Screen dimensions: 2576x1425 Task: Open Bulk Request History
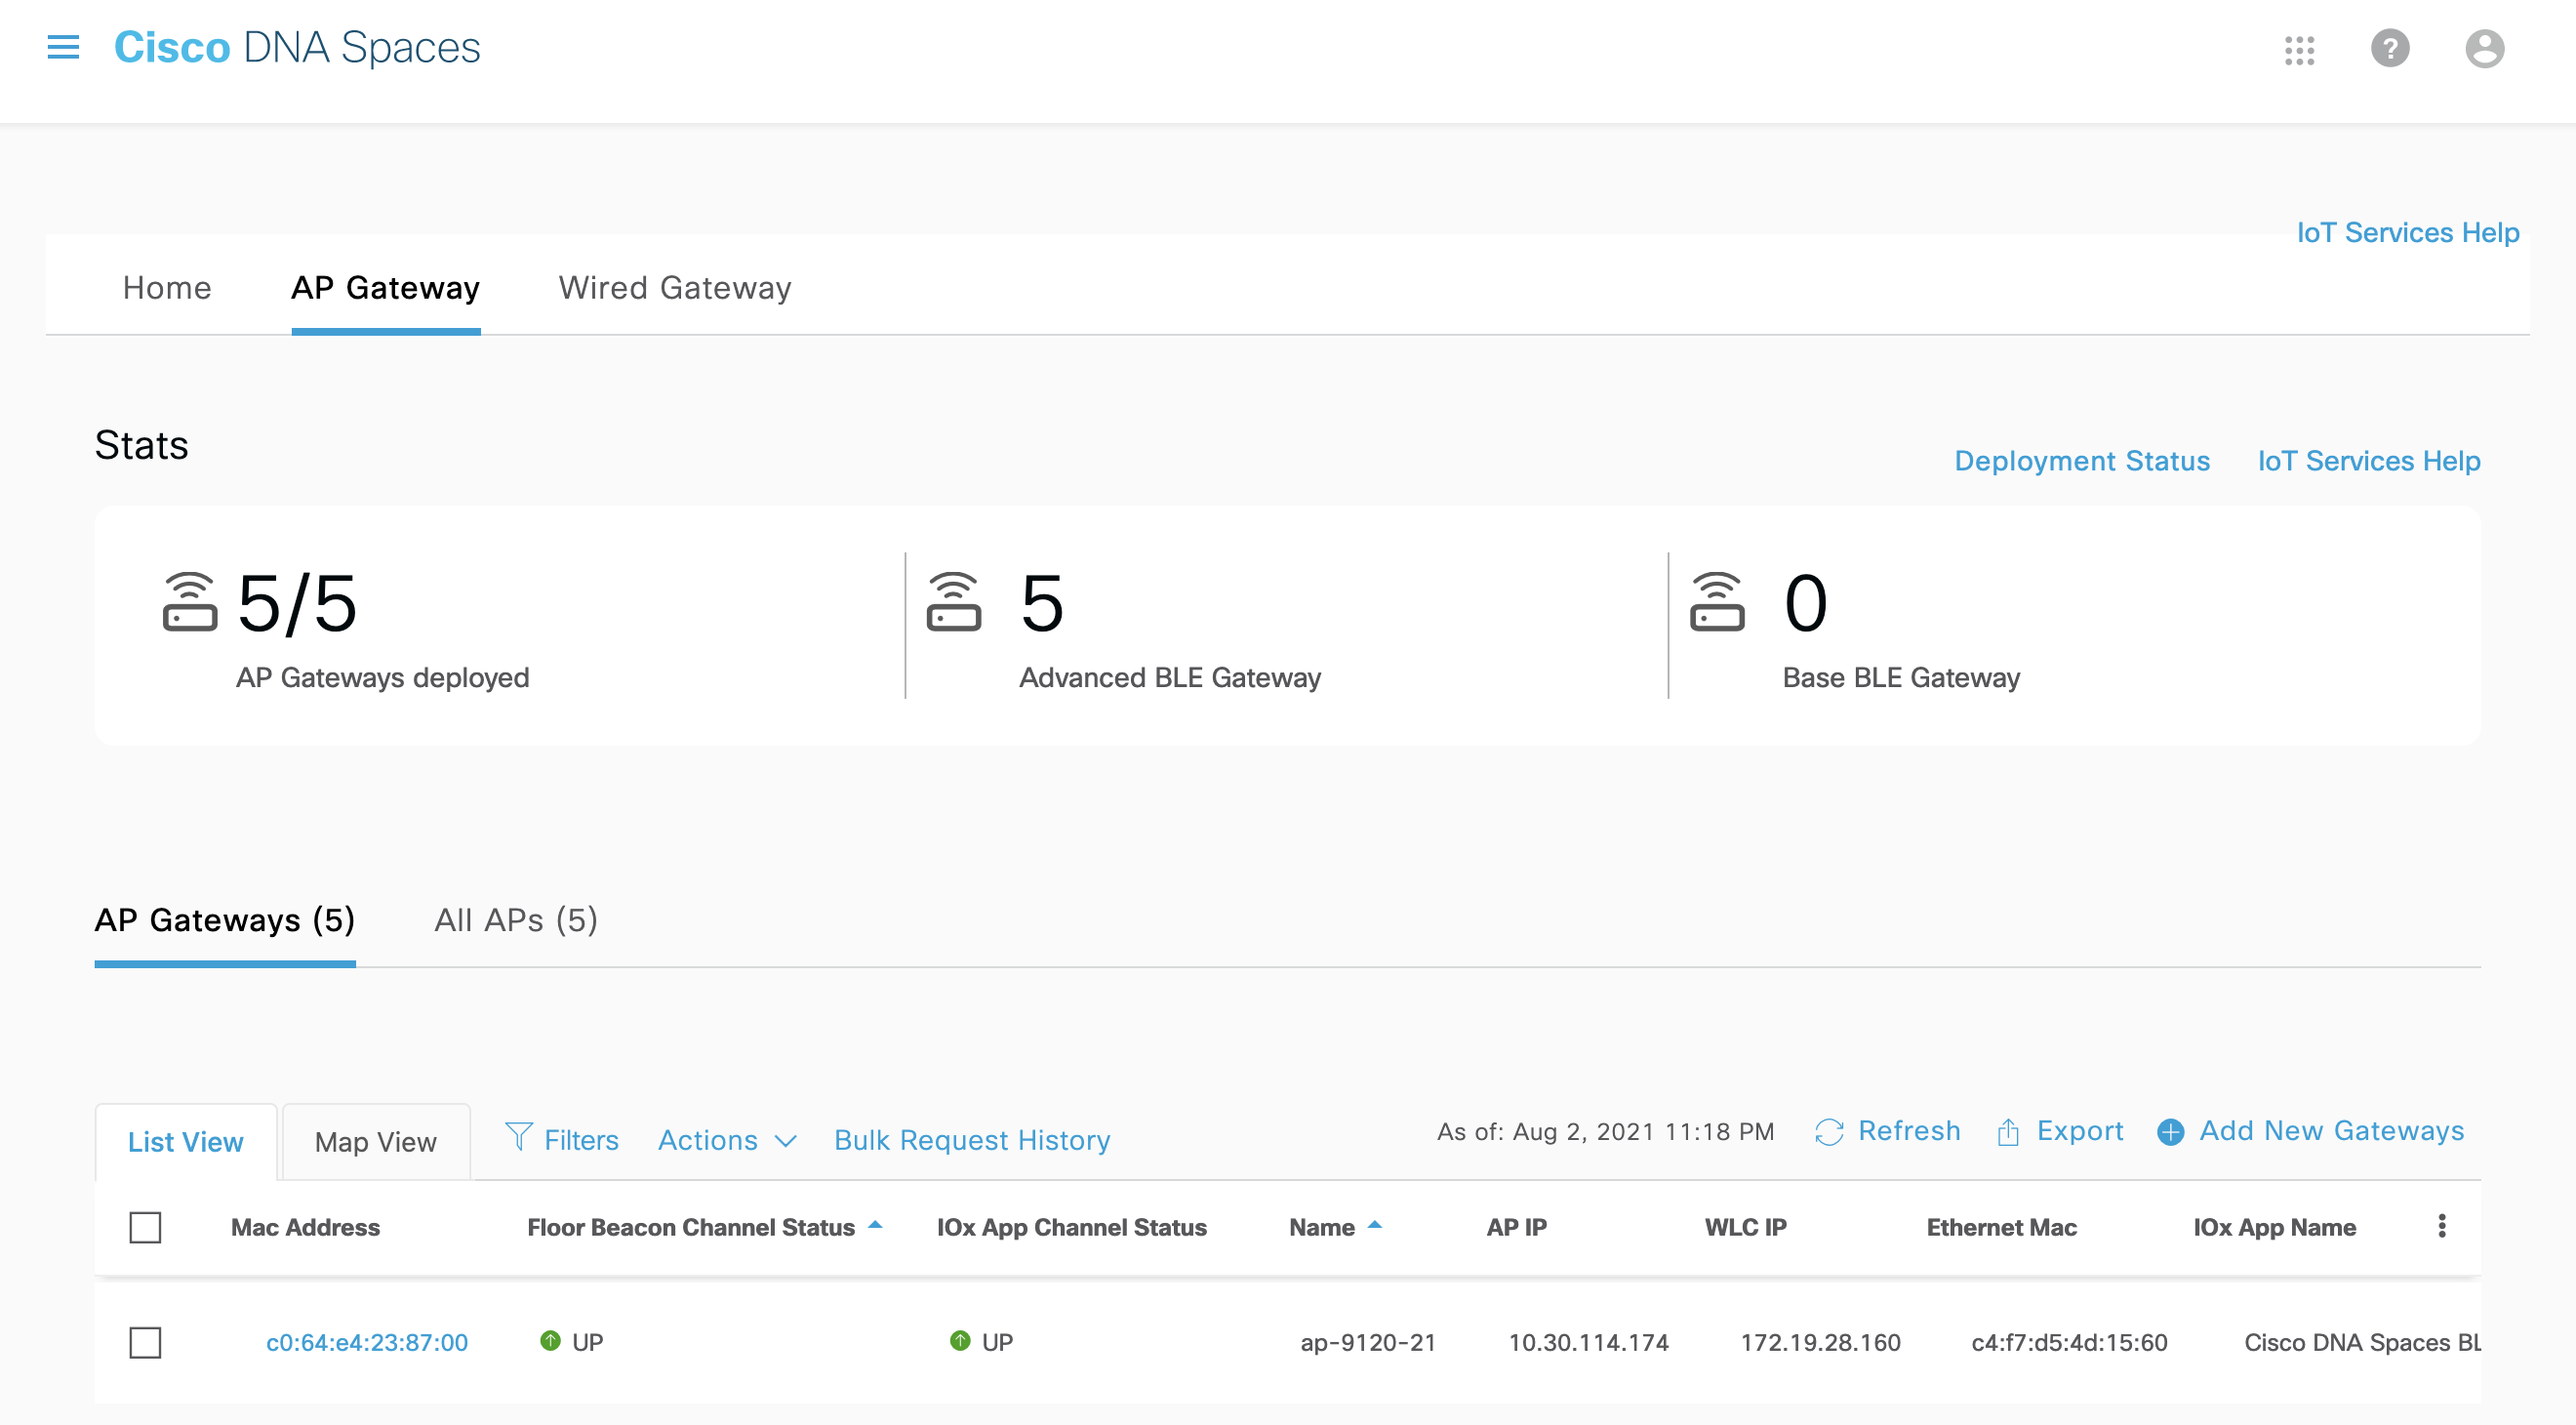coord(972,1140)
